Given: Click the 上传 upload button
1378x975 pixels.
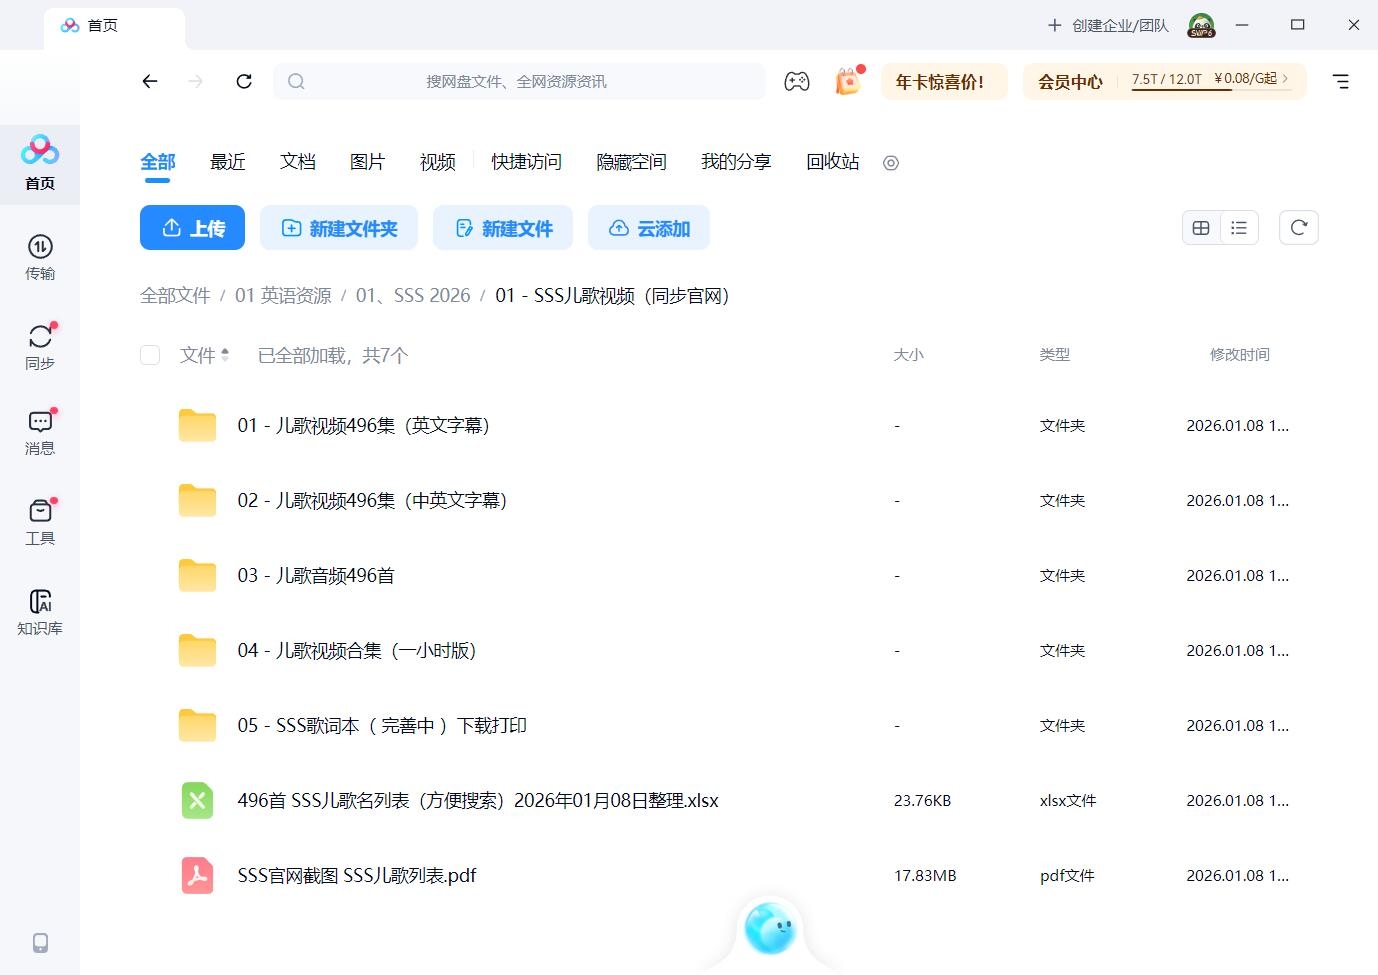Looking at the screenshot, I should click(192, 227).
